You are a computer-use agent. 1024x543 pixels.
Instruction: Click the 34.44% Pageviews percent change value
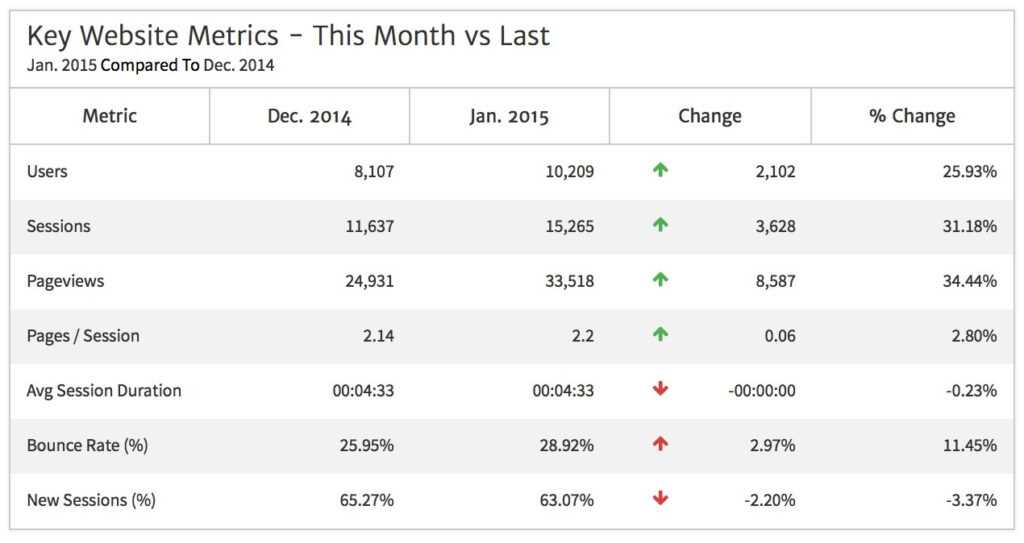(x=970, y=281)
